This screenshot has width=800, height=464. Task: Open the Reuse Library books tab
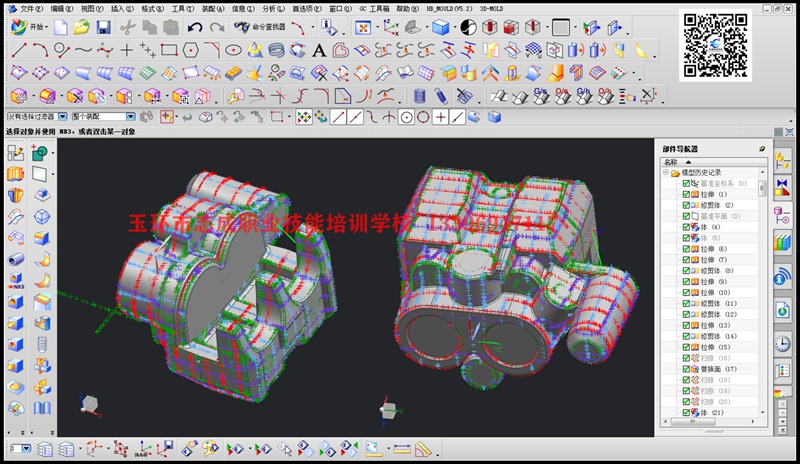coord(782,242)
